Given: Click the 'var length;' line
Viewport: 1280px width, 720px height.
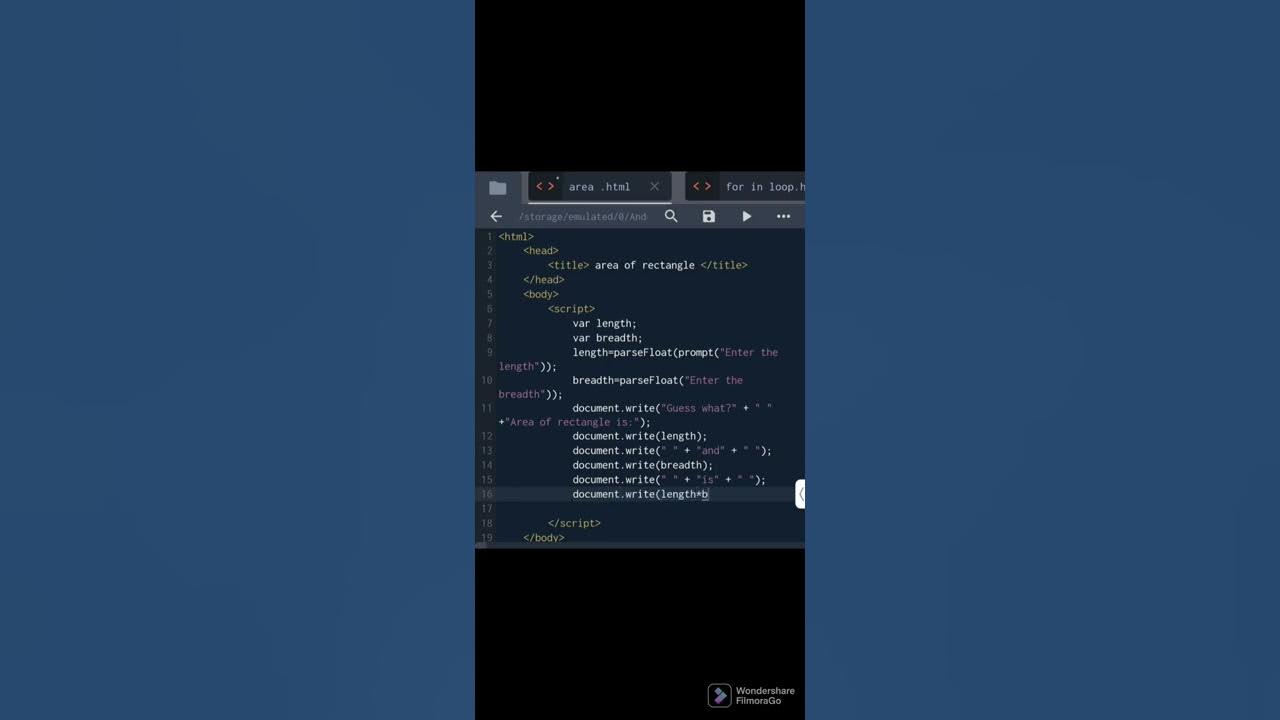Looking at the screenshot, I should (x=604, y=323).
